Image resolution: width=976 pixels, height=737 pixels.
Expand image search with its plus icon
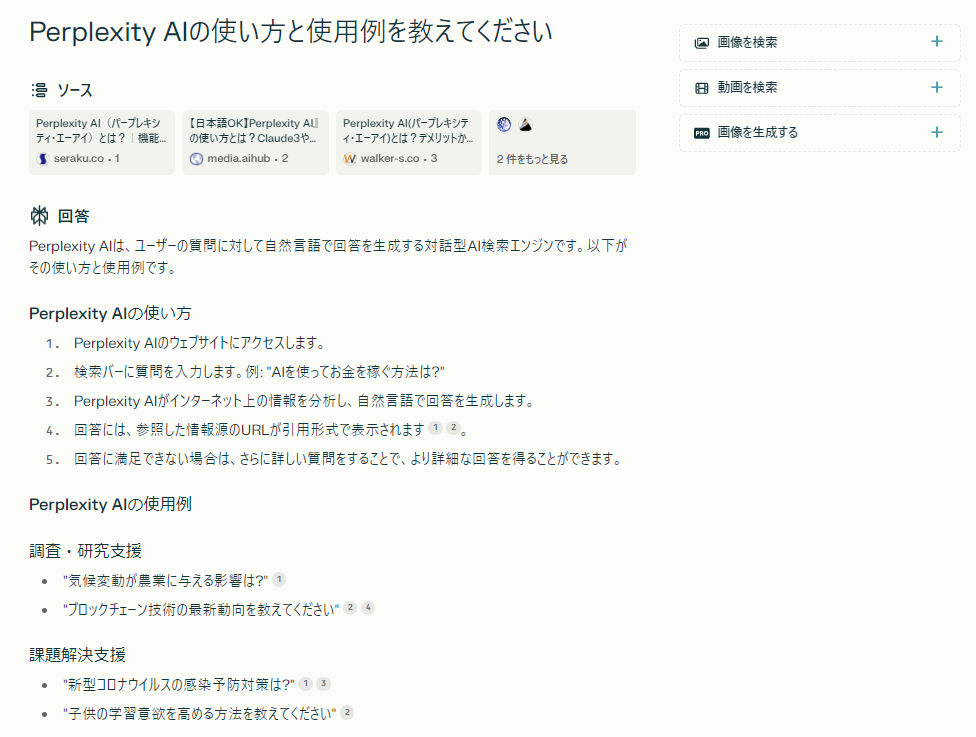936,42
